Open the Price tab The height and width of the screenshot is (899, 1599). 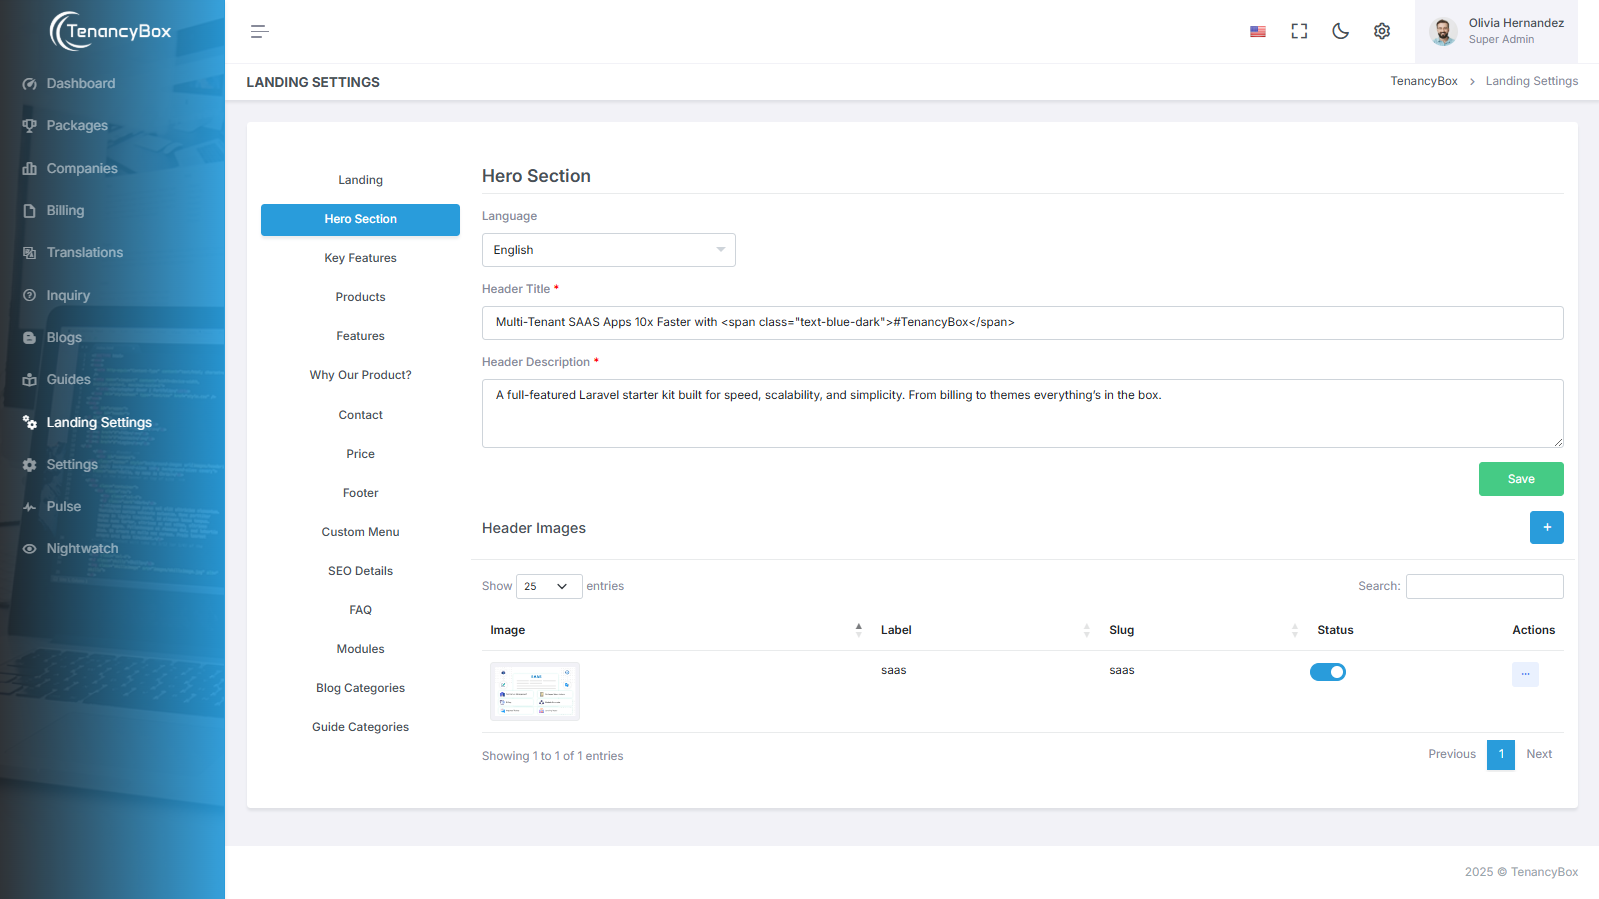360,455
